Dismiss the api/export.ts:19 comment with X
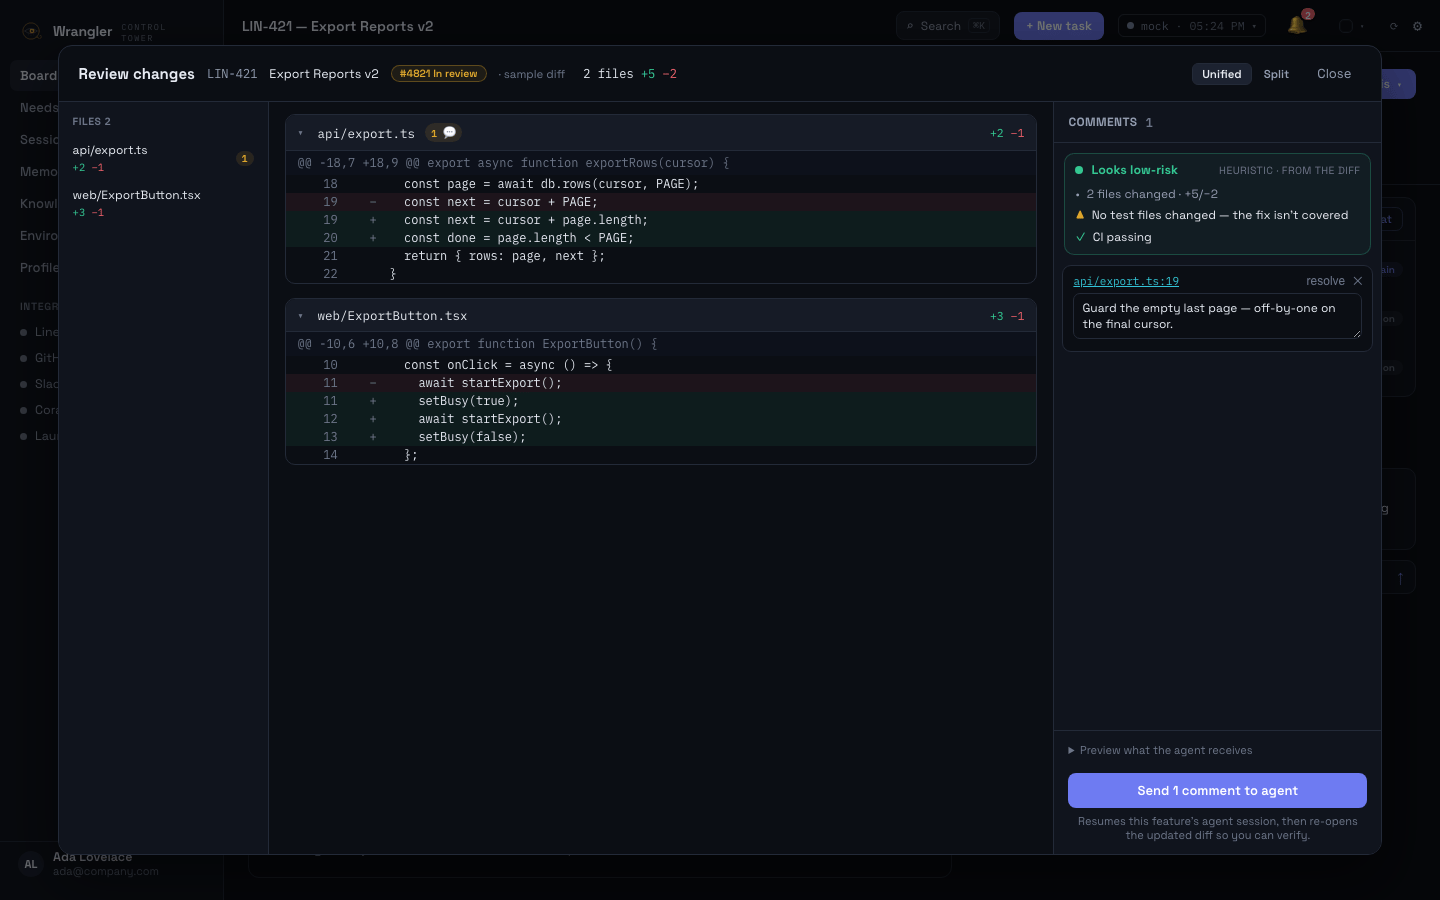 tap(1357, 281)
